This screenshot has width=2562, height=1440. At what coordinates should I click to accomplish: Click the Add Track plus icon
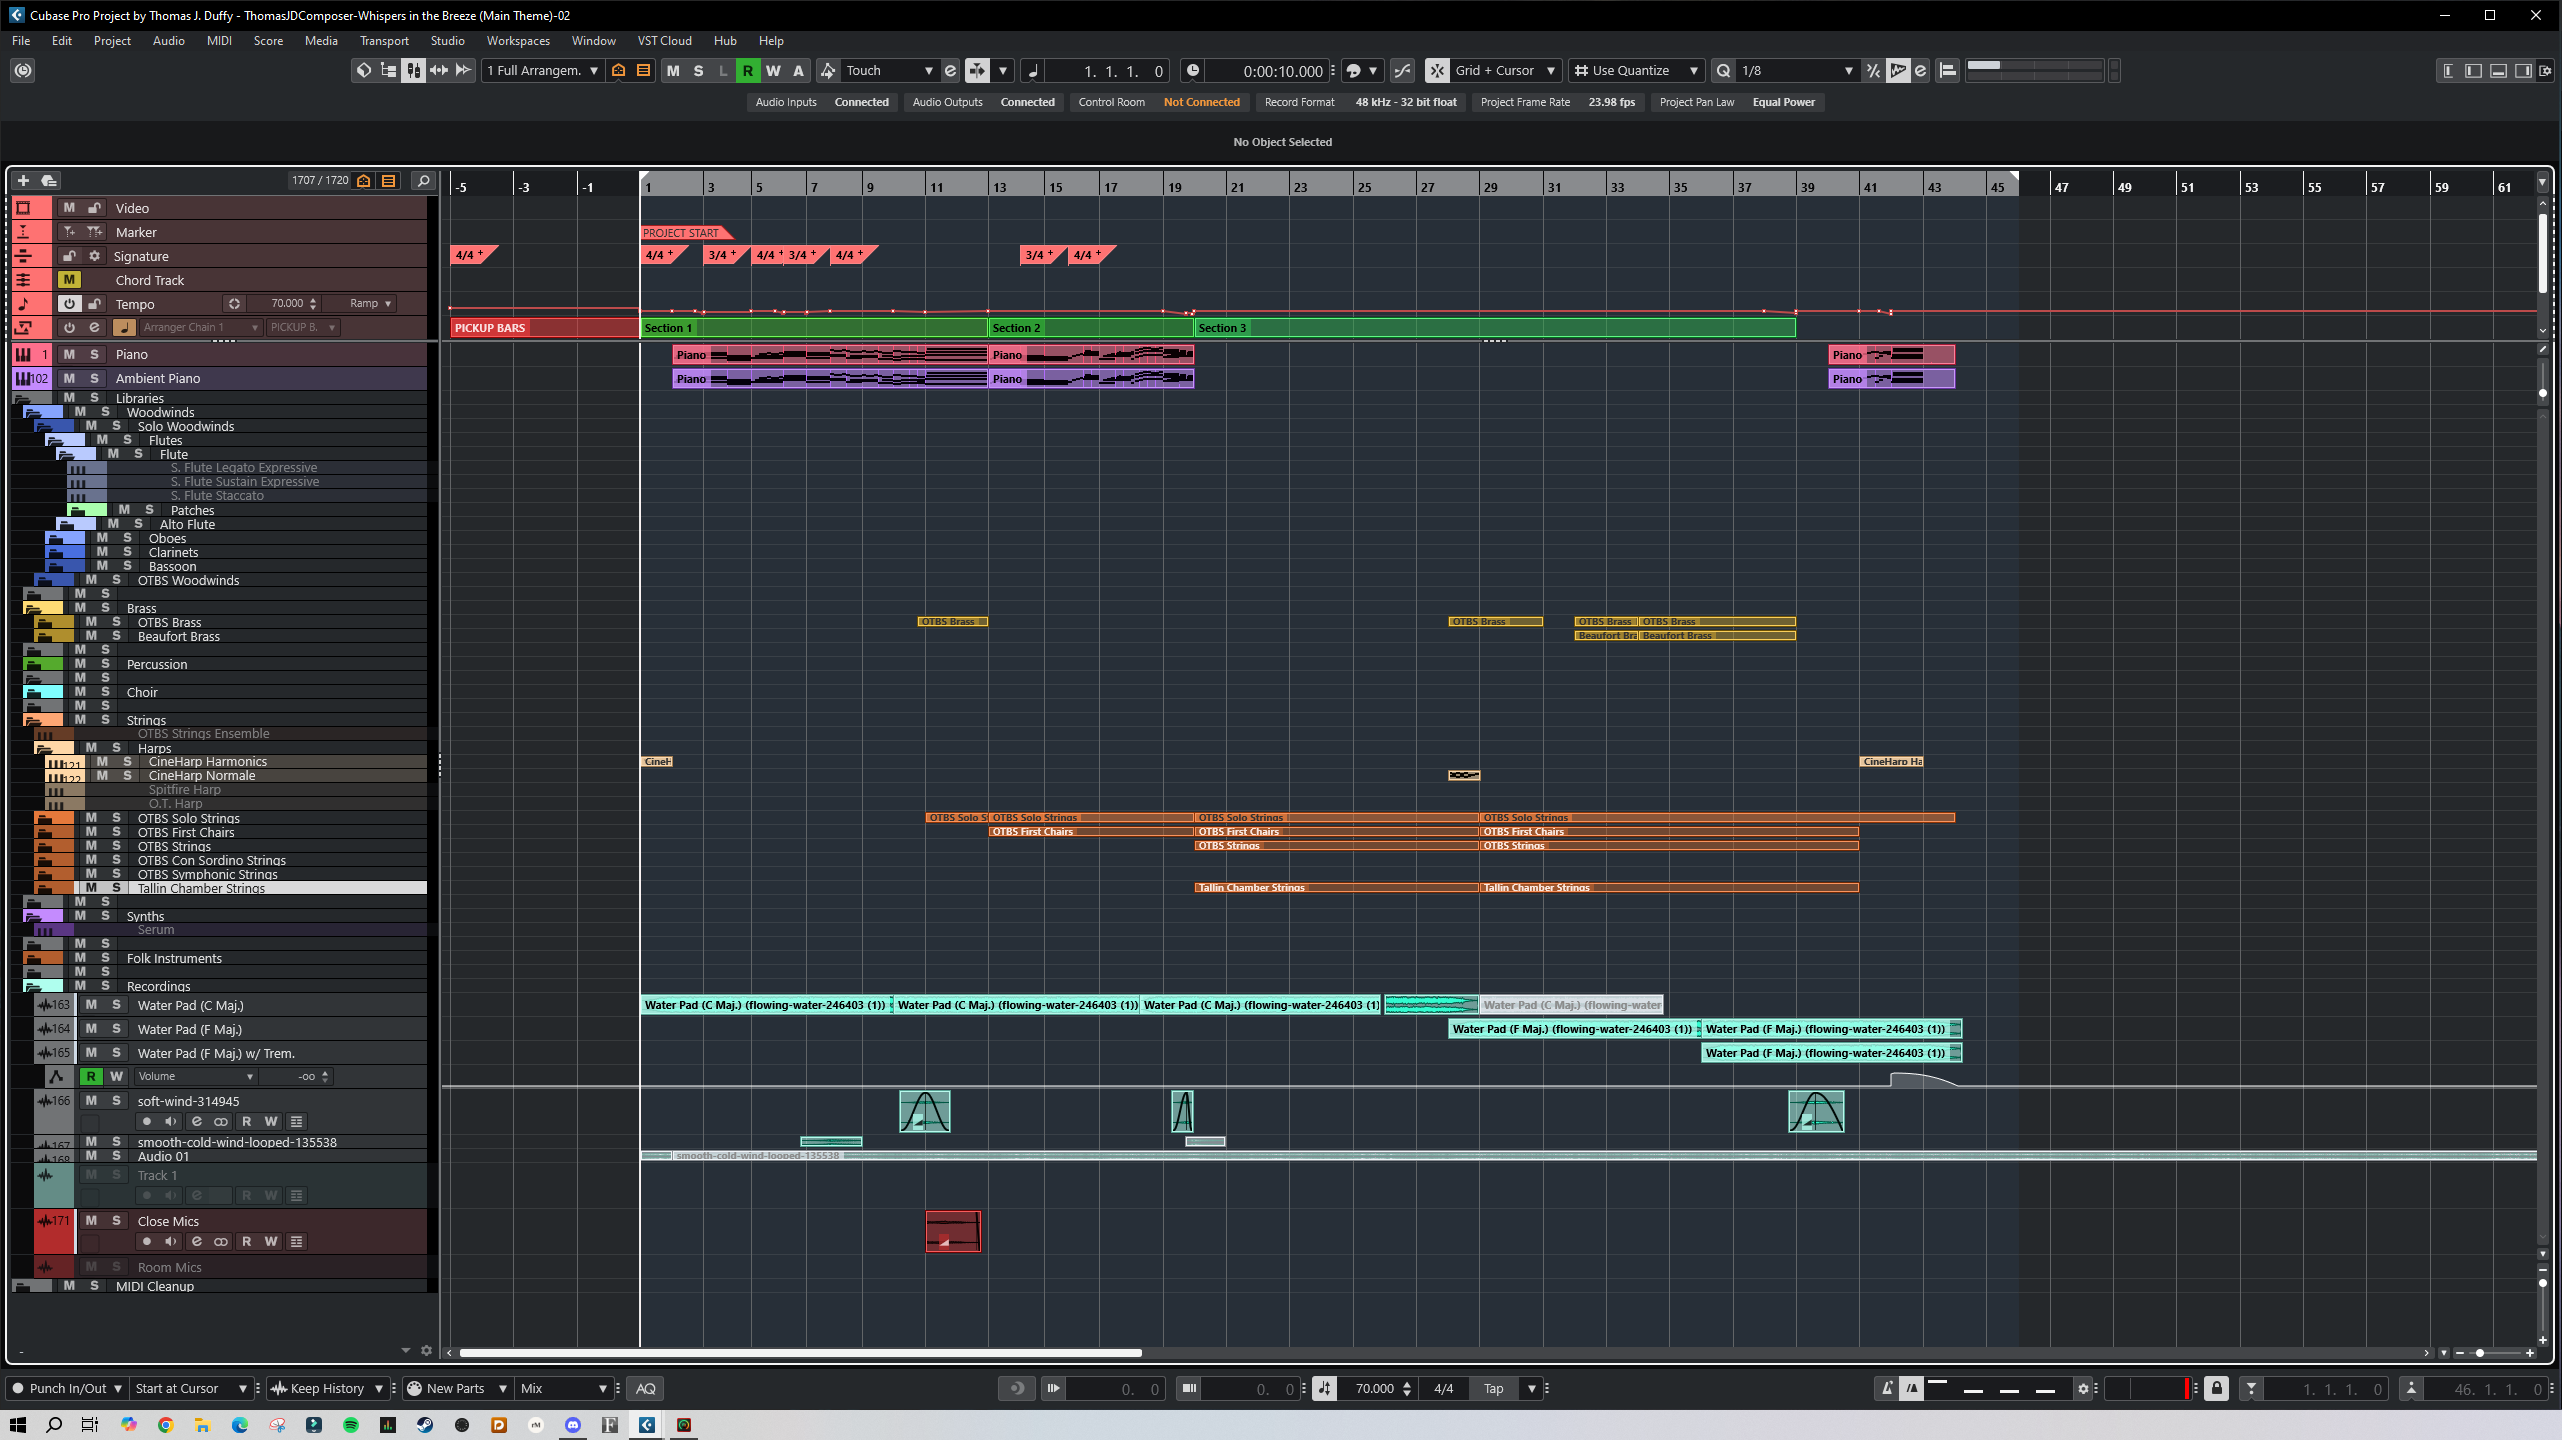[23, 181]
